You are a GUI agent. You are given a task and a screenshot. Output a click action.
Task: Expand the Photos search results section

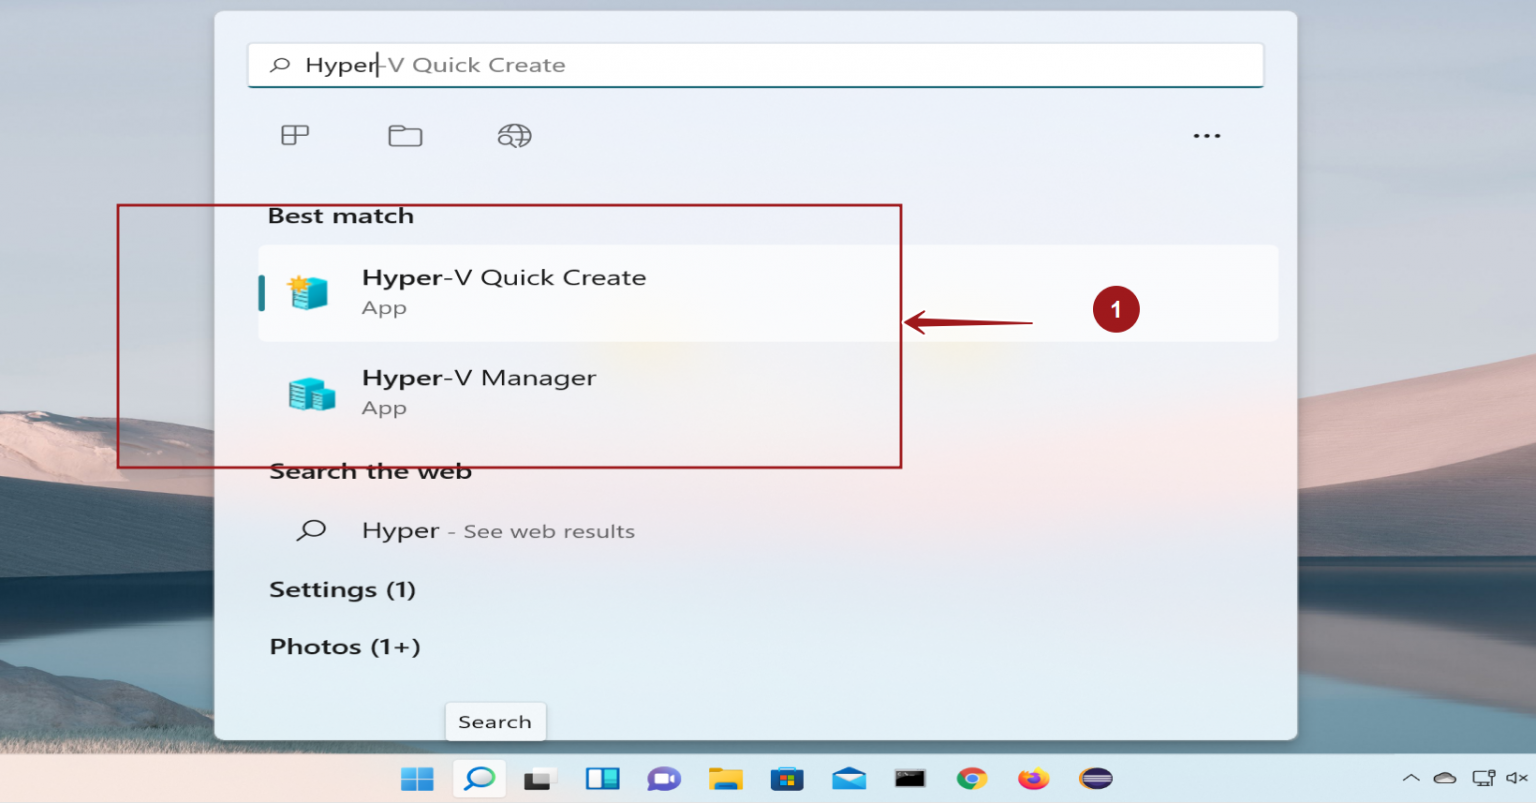(345, 647)
